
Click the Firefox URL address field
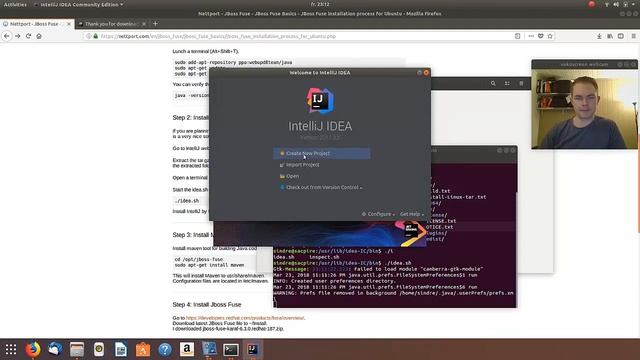(x=298, y=36)
